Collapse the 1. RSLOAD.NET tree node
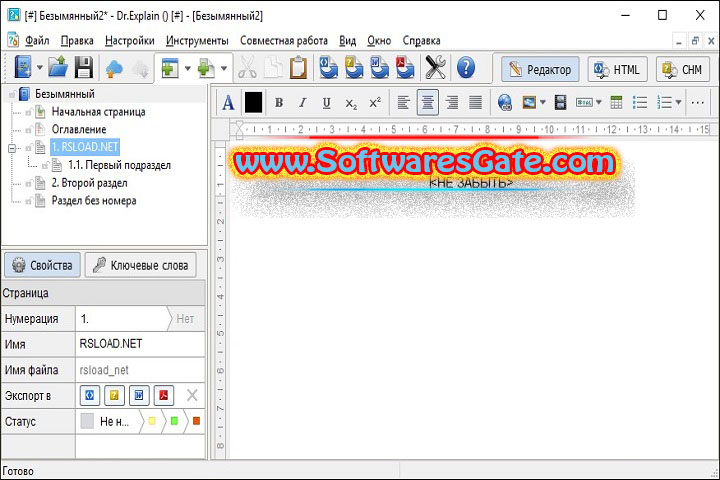Screen dimensions: 720x480 tap(12, 148)
